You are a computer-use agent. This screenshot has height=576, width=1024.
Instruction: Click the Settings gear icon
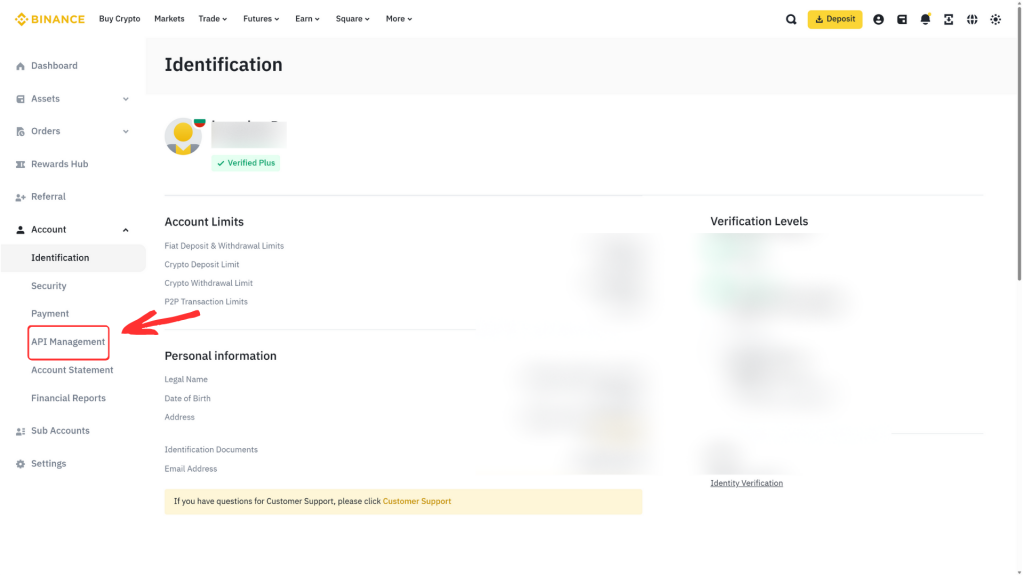[20, 464]
